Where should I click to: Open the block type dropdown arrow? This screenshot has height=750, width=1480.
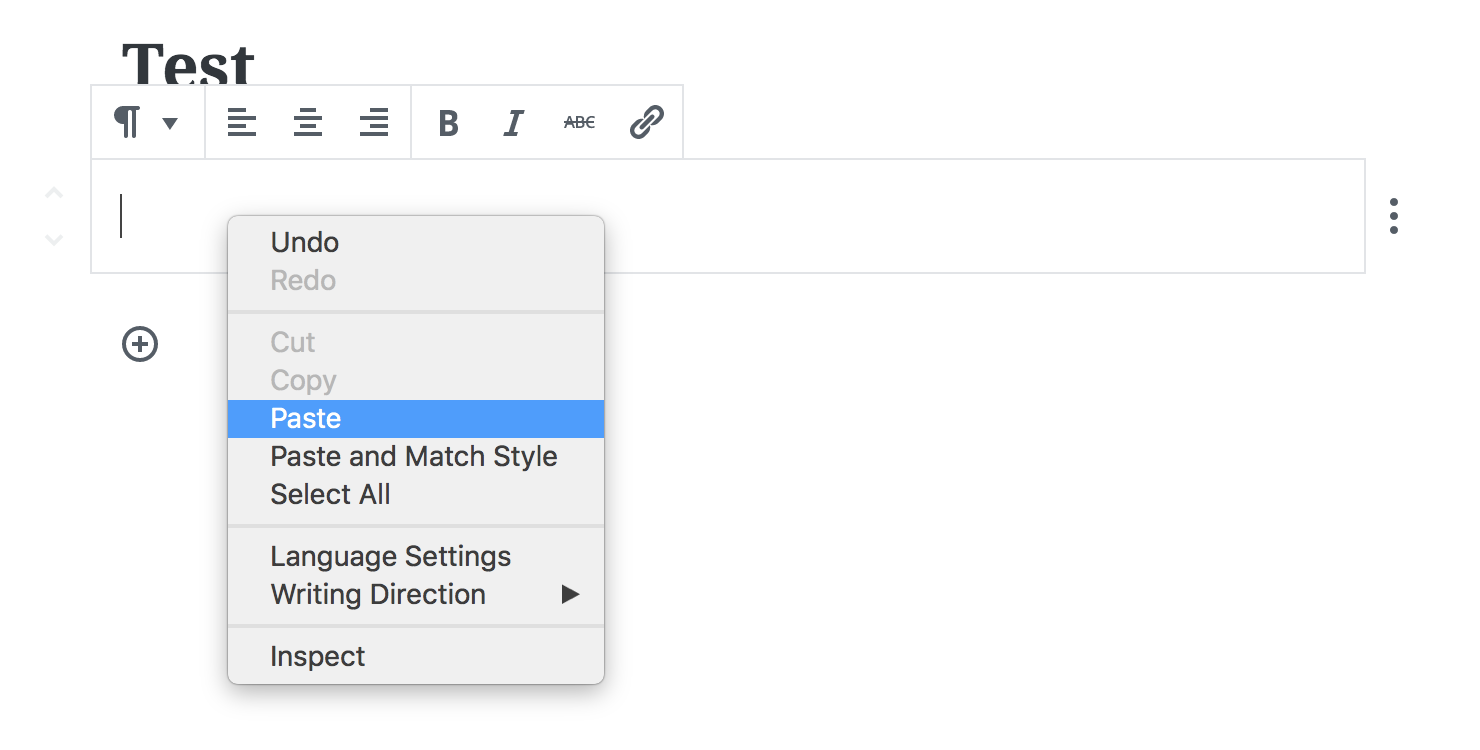coord(170,123)
